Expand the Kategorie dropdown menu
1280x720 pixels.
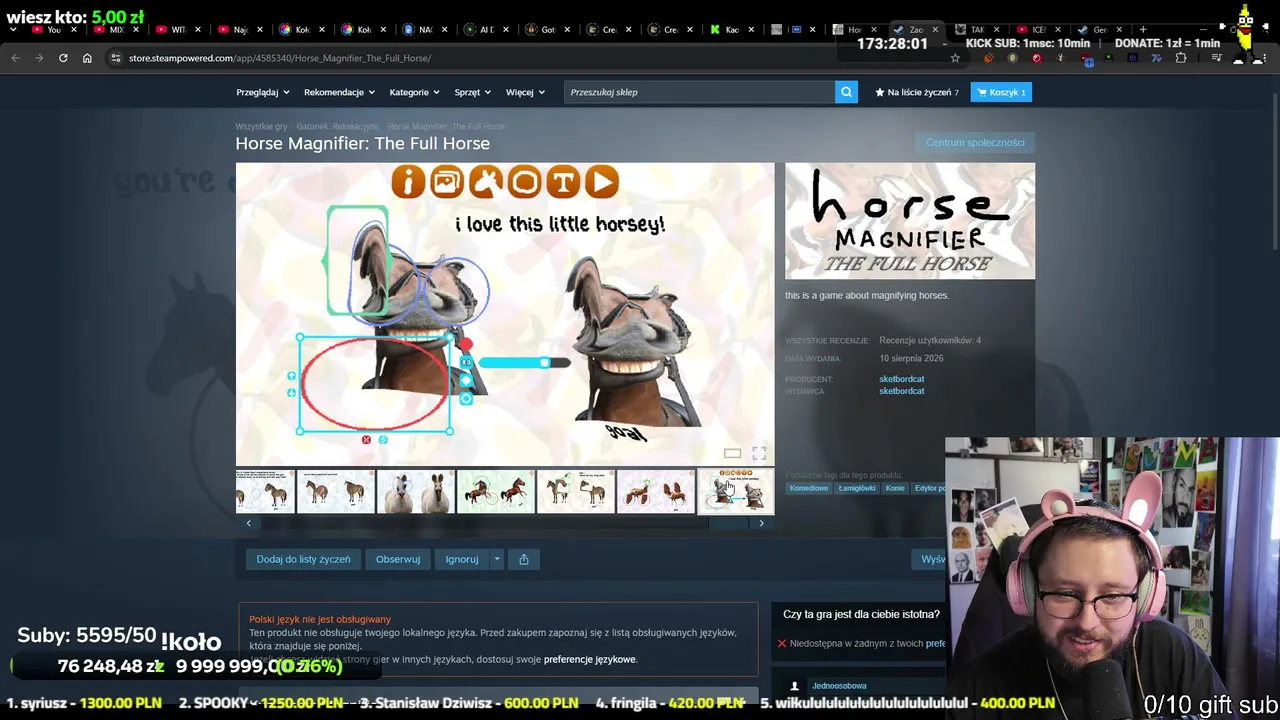[x=415, y=92]
